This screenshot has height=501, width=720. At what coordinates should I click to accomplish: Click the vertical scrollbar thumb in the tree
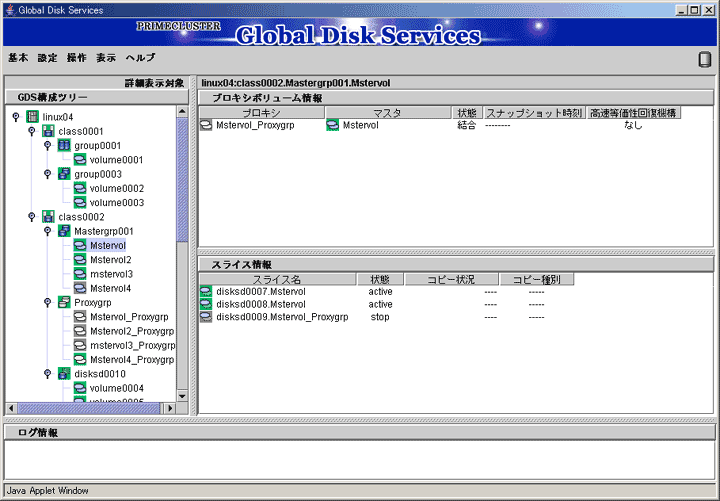click(x=182, y=180)
